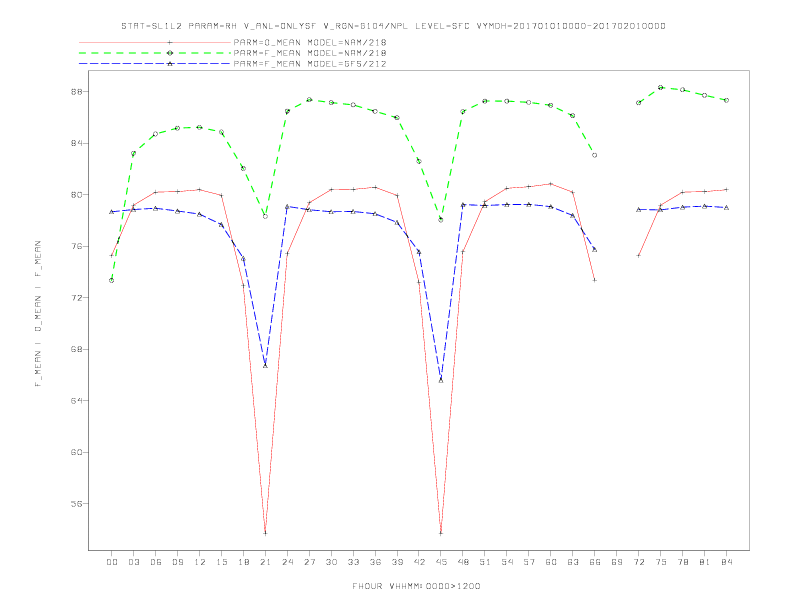Click x-axis tick label 27
Screen dimensions: 792x612
(x=310, y=562)
